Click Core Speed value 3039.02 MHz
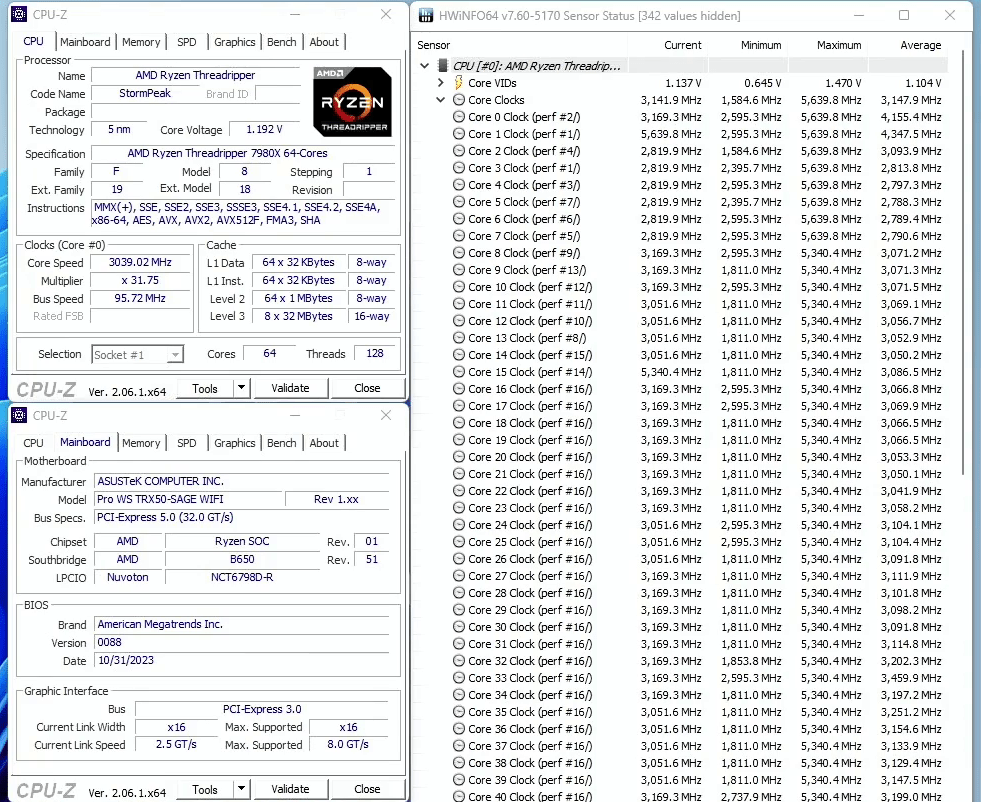The width and height of the screenshot is (981, 802). point(140,262)
